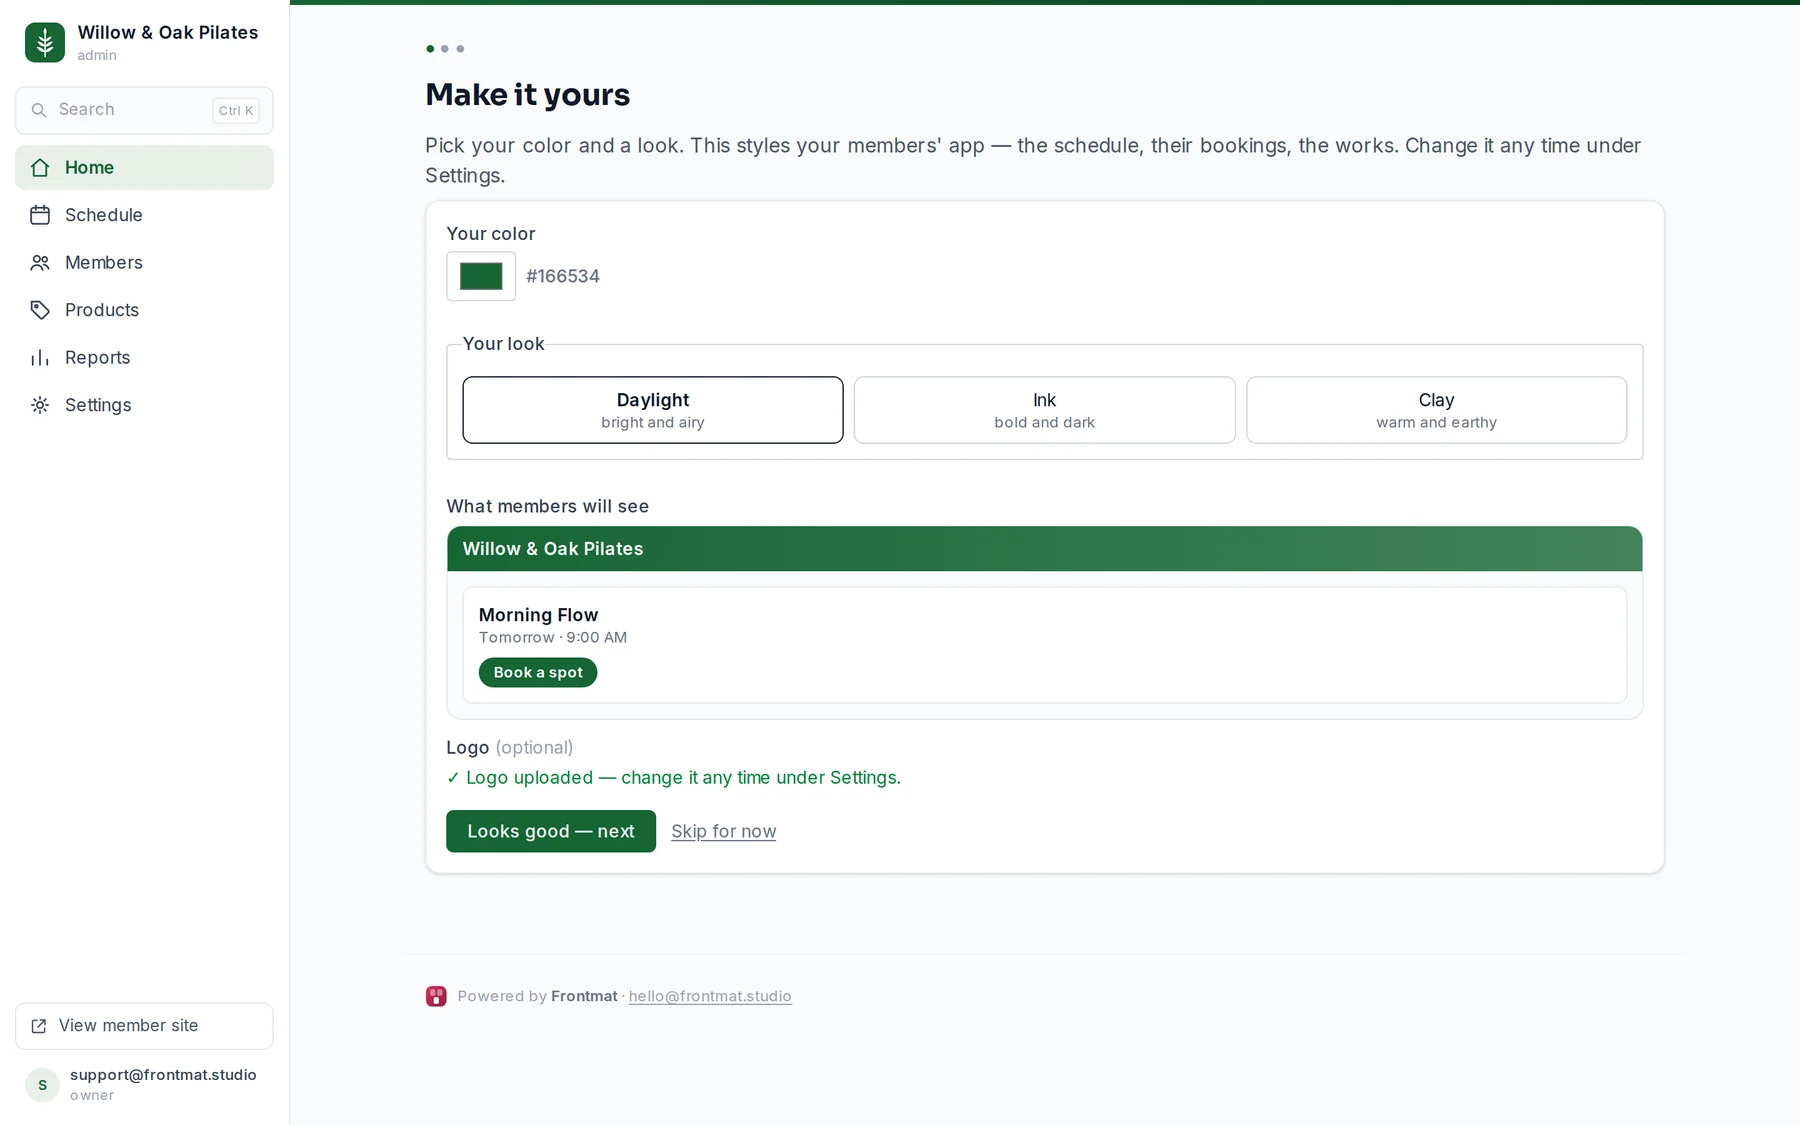Click the Looks good — next button

[551, 831]
